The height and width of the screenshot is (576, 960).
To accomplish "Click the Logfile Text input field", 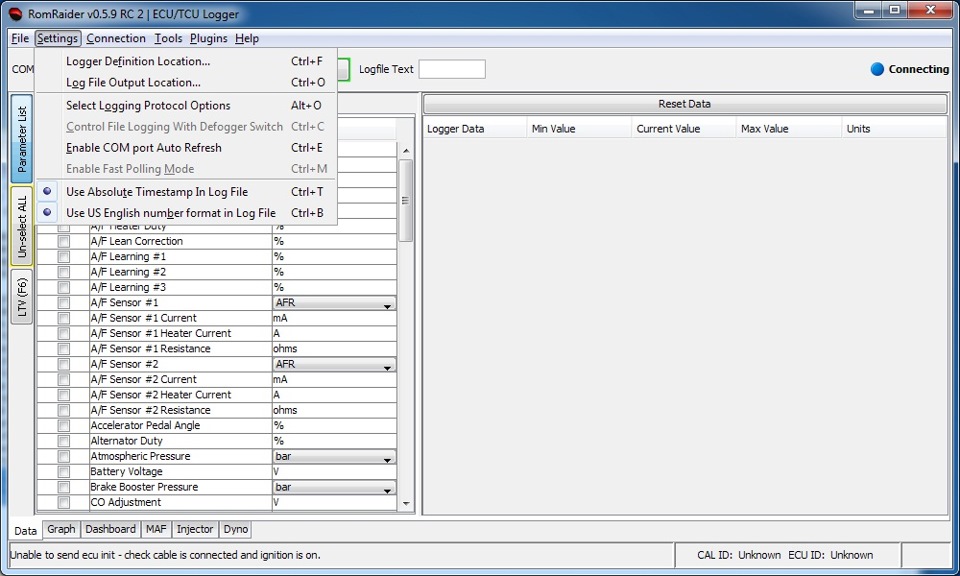I will [452, 69].
